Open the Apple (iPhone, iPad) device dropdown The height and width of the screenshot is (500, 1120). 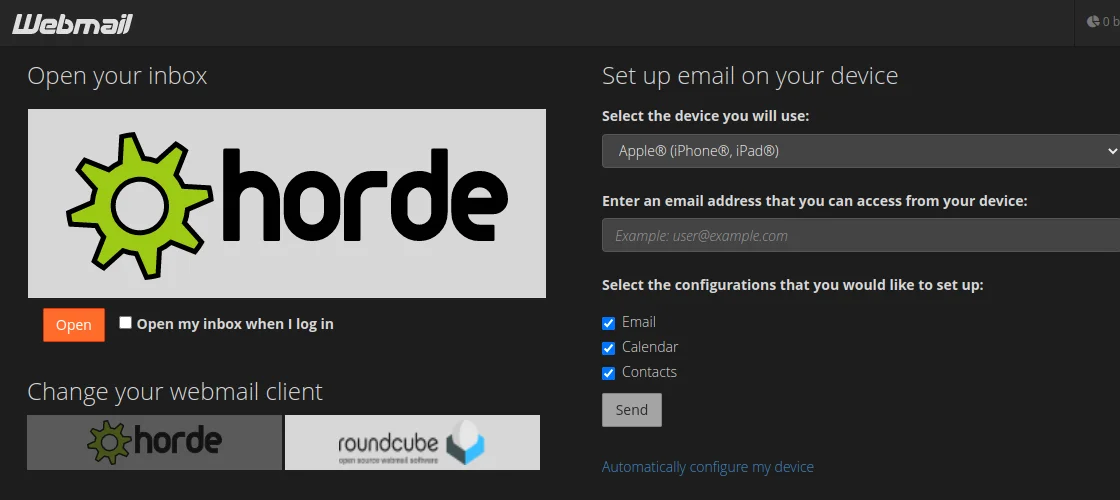click(861, 151)
